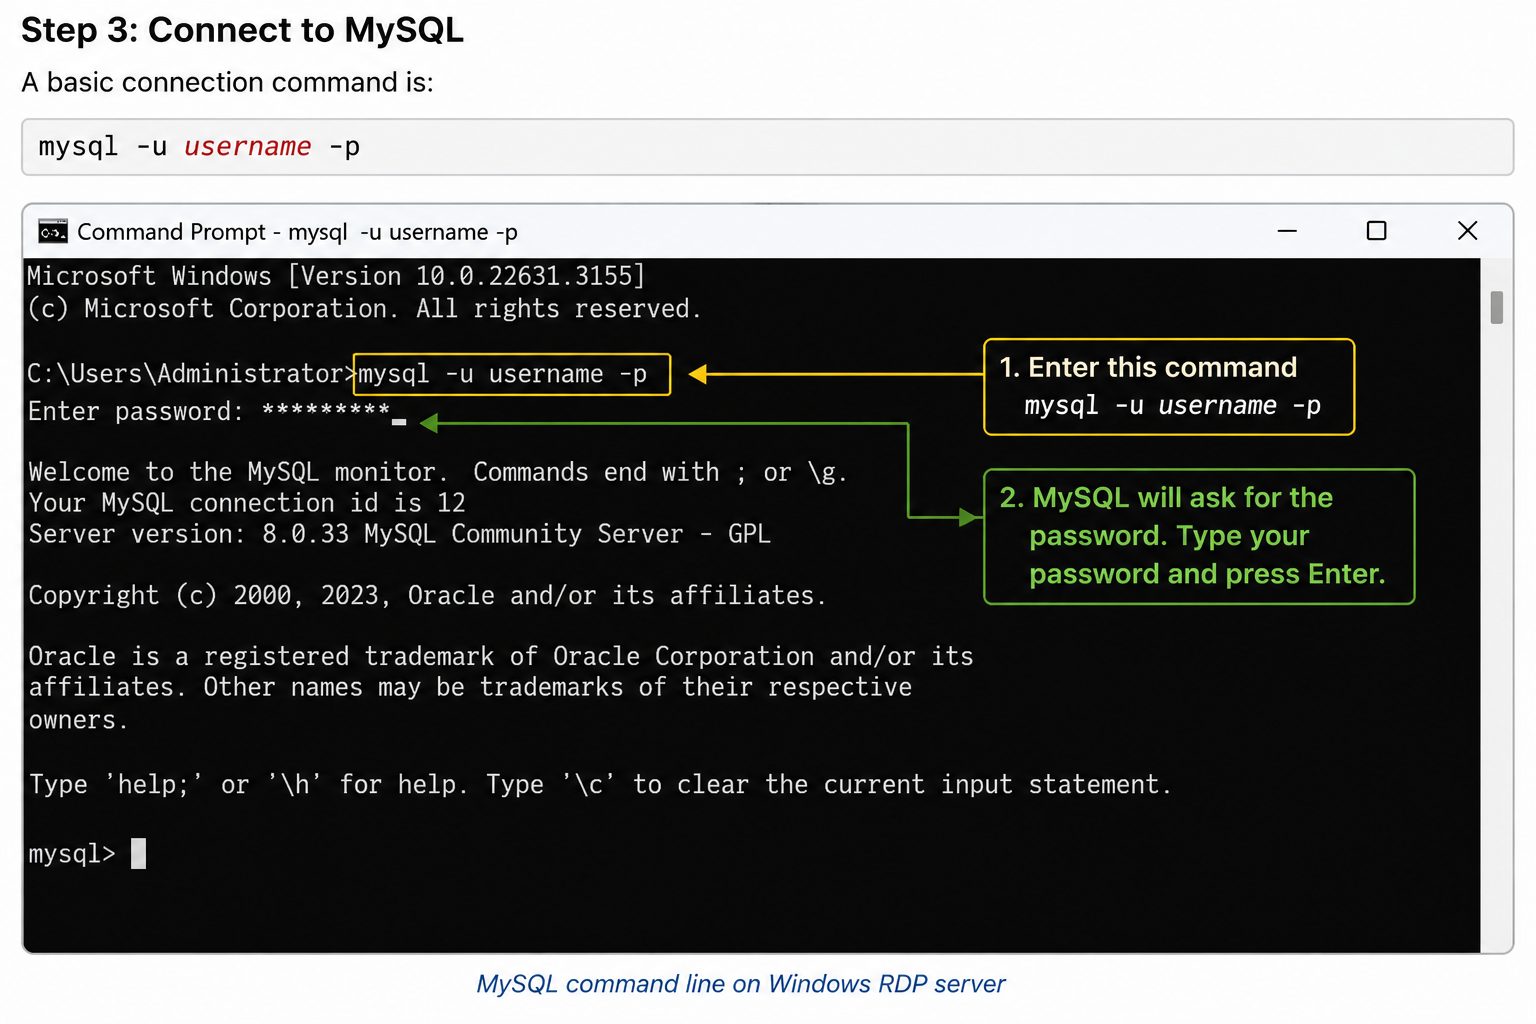Screen dimensions: 1536x1024
Task: Click the 'mysql>' prompt in the terminal
Action: (72, 854)
